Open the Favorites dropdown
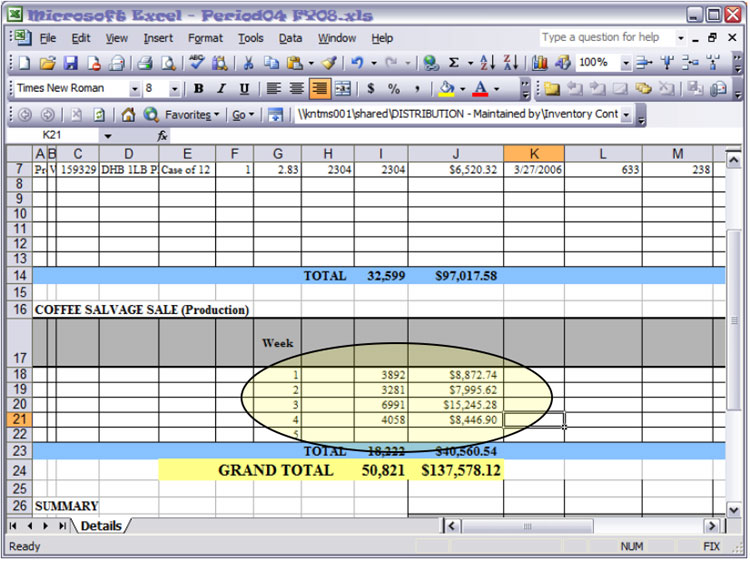Viewport: 750px width, 561px height. pos(192,115)
